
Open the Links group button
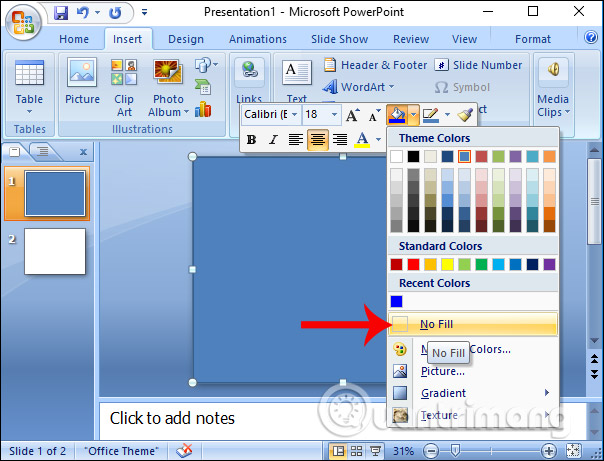pyautogui.click(x=249, y=79)
